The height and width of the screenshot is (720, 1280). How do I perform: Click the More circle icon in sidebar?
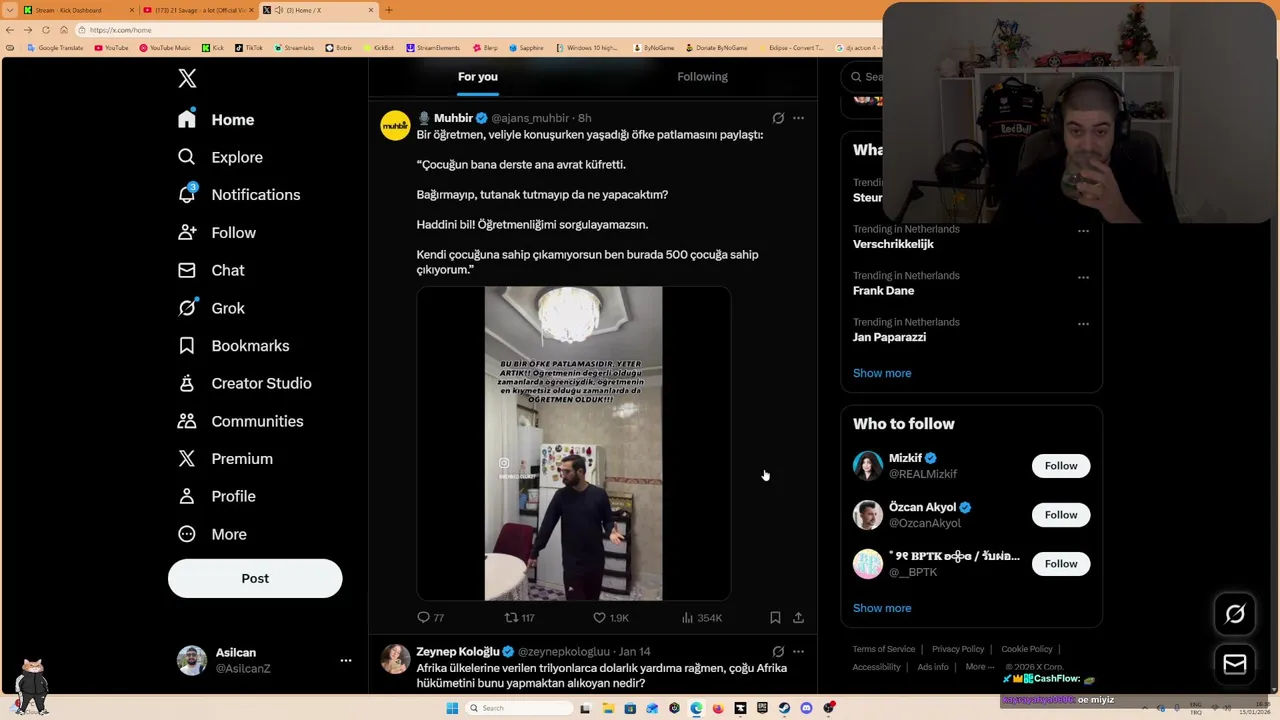click(187, 534)
